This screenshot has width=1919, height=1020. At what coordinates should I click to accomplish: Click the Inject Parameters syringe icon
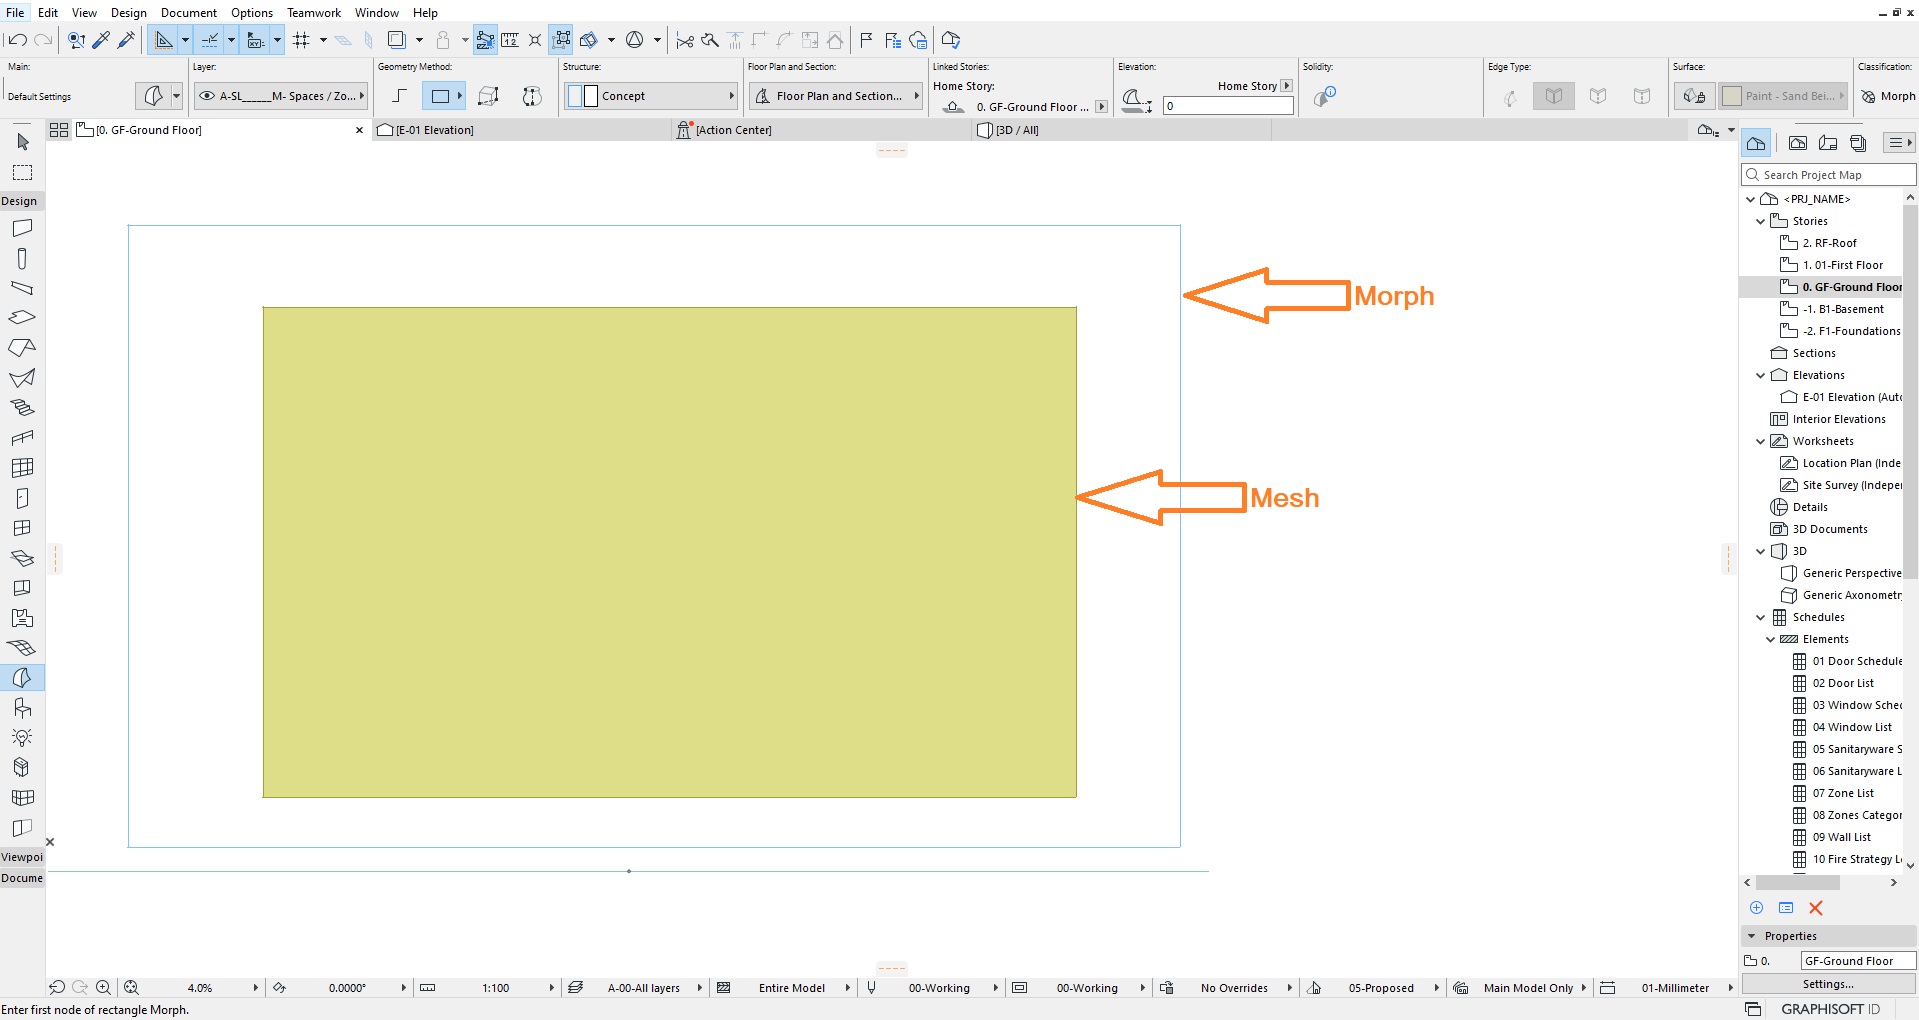coord(126,40)
